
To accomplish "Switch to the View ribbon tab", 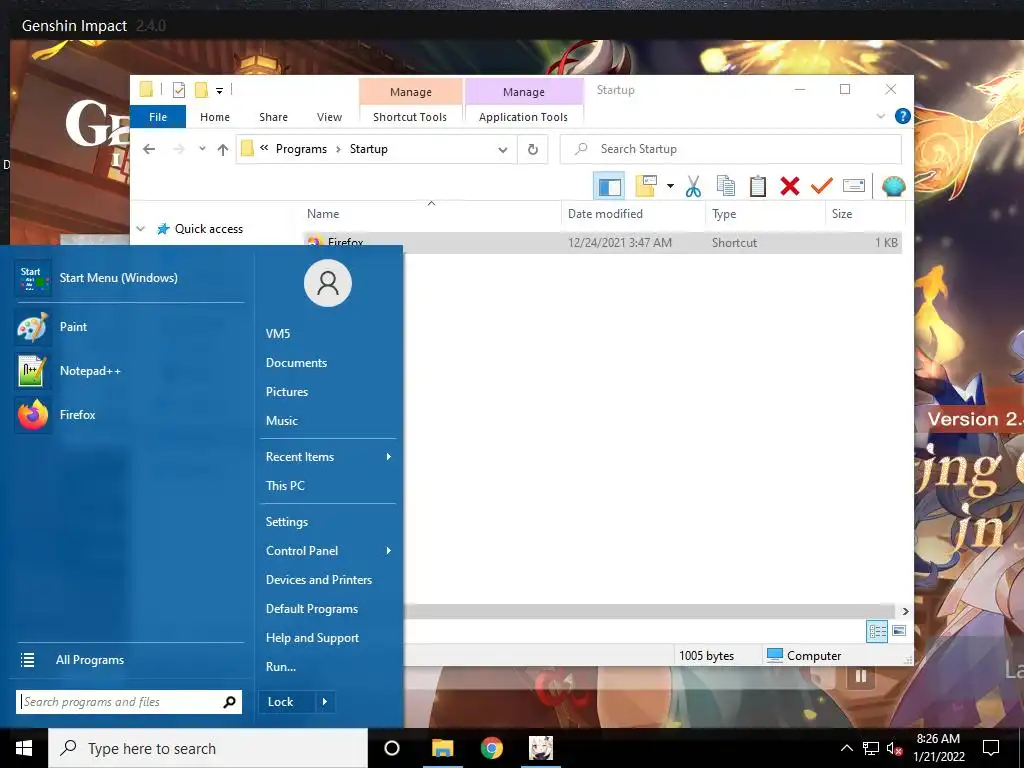I will coord(329,117).
